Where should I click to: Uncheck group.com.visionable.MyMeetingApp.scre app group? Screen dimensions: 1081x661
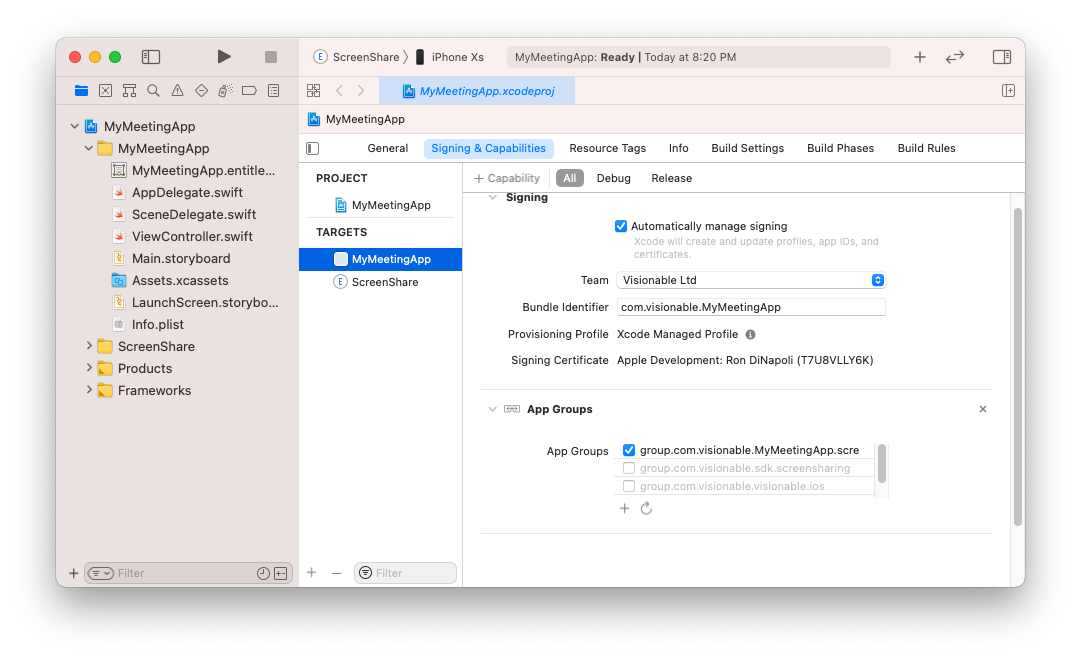tap(629, 450)
